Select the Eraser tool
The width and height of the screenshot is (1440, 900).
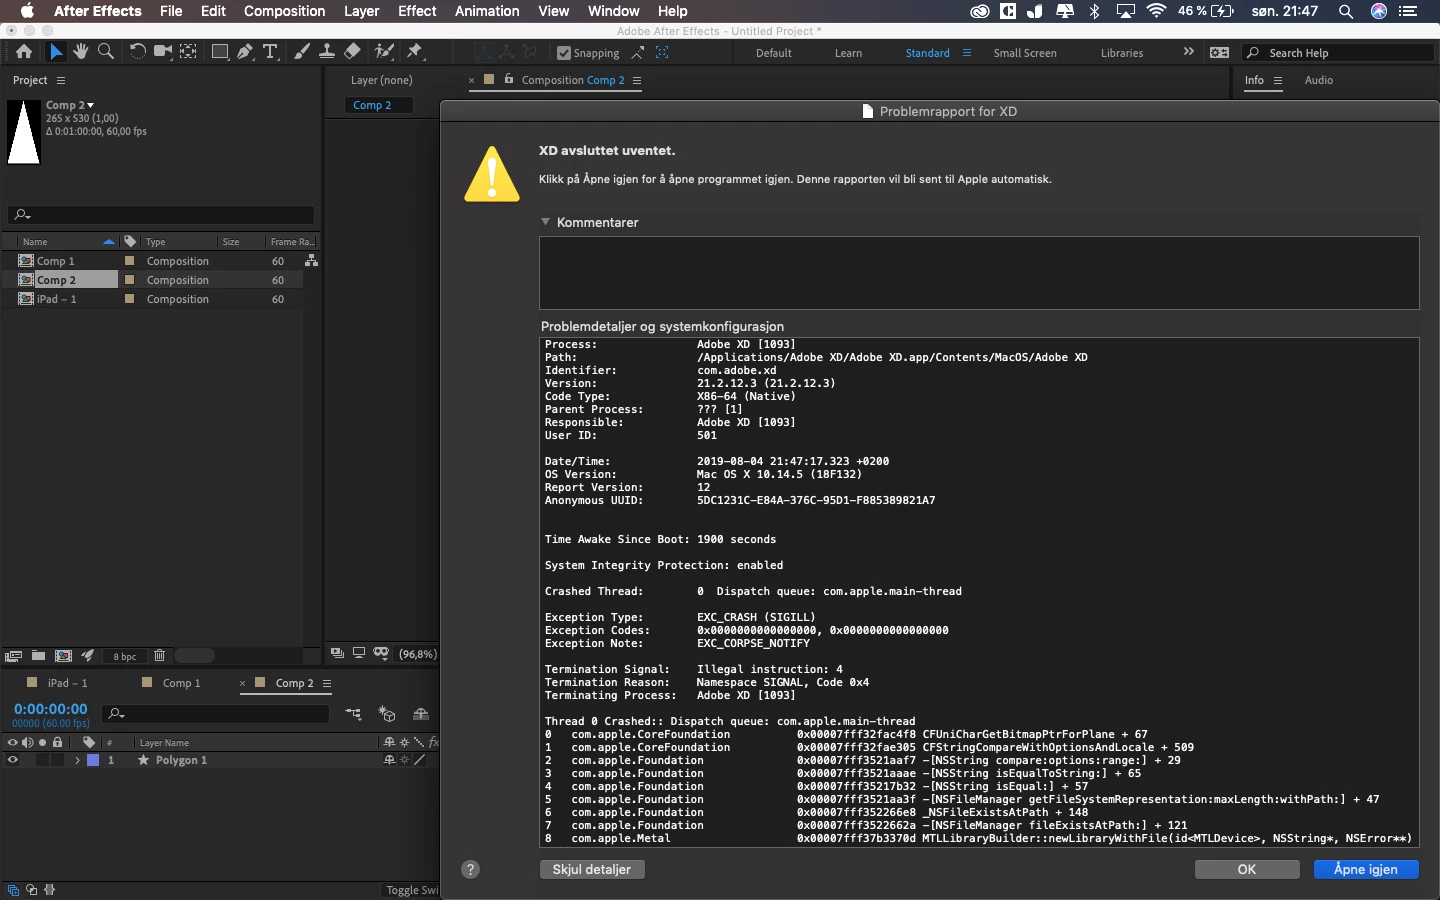[x=352, y=52]
